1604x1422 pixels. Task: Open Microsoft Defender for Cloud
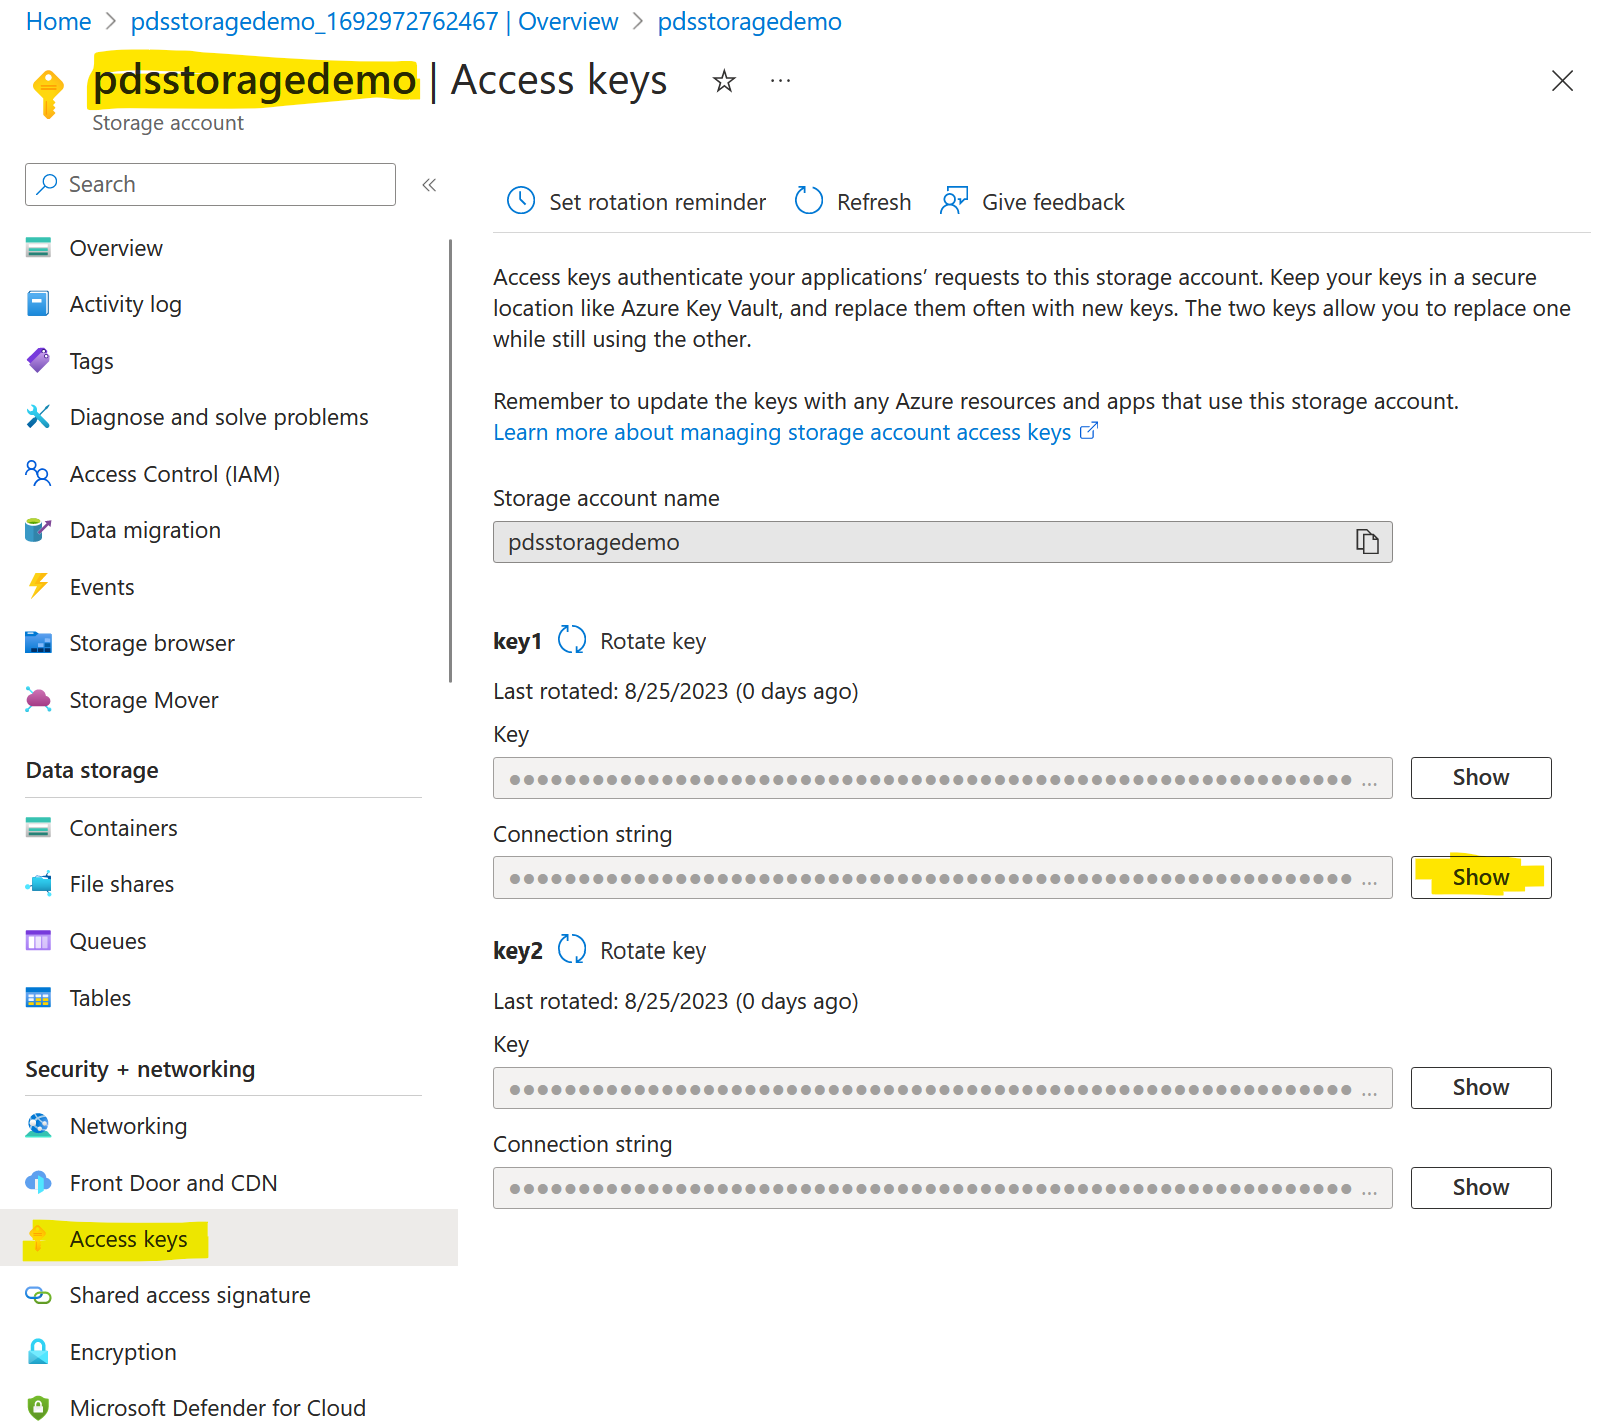coord(217,1407)
